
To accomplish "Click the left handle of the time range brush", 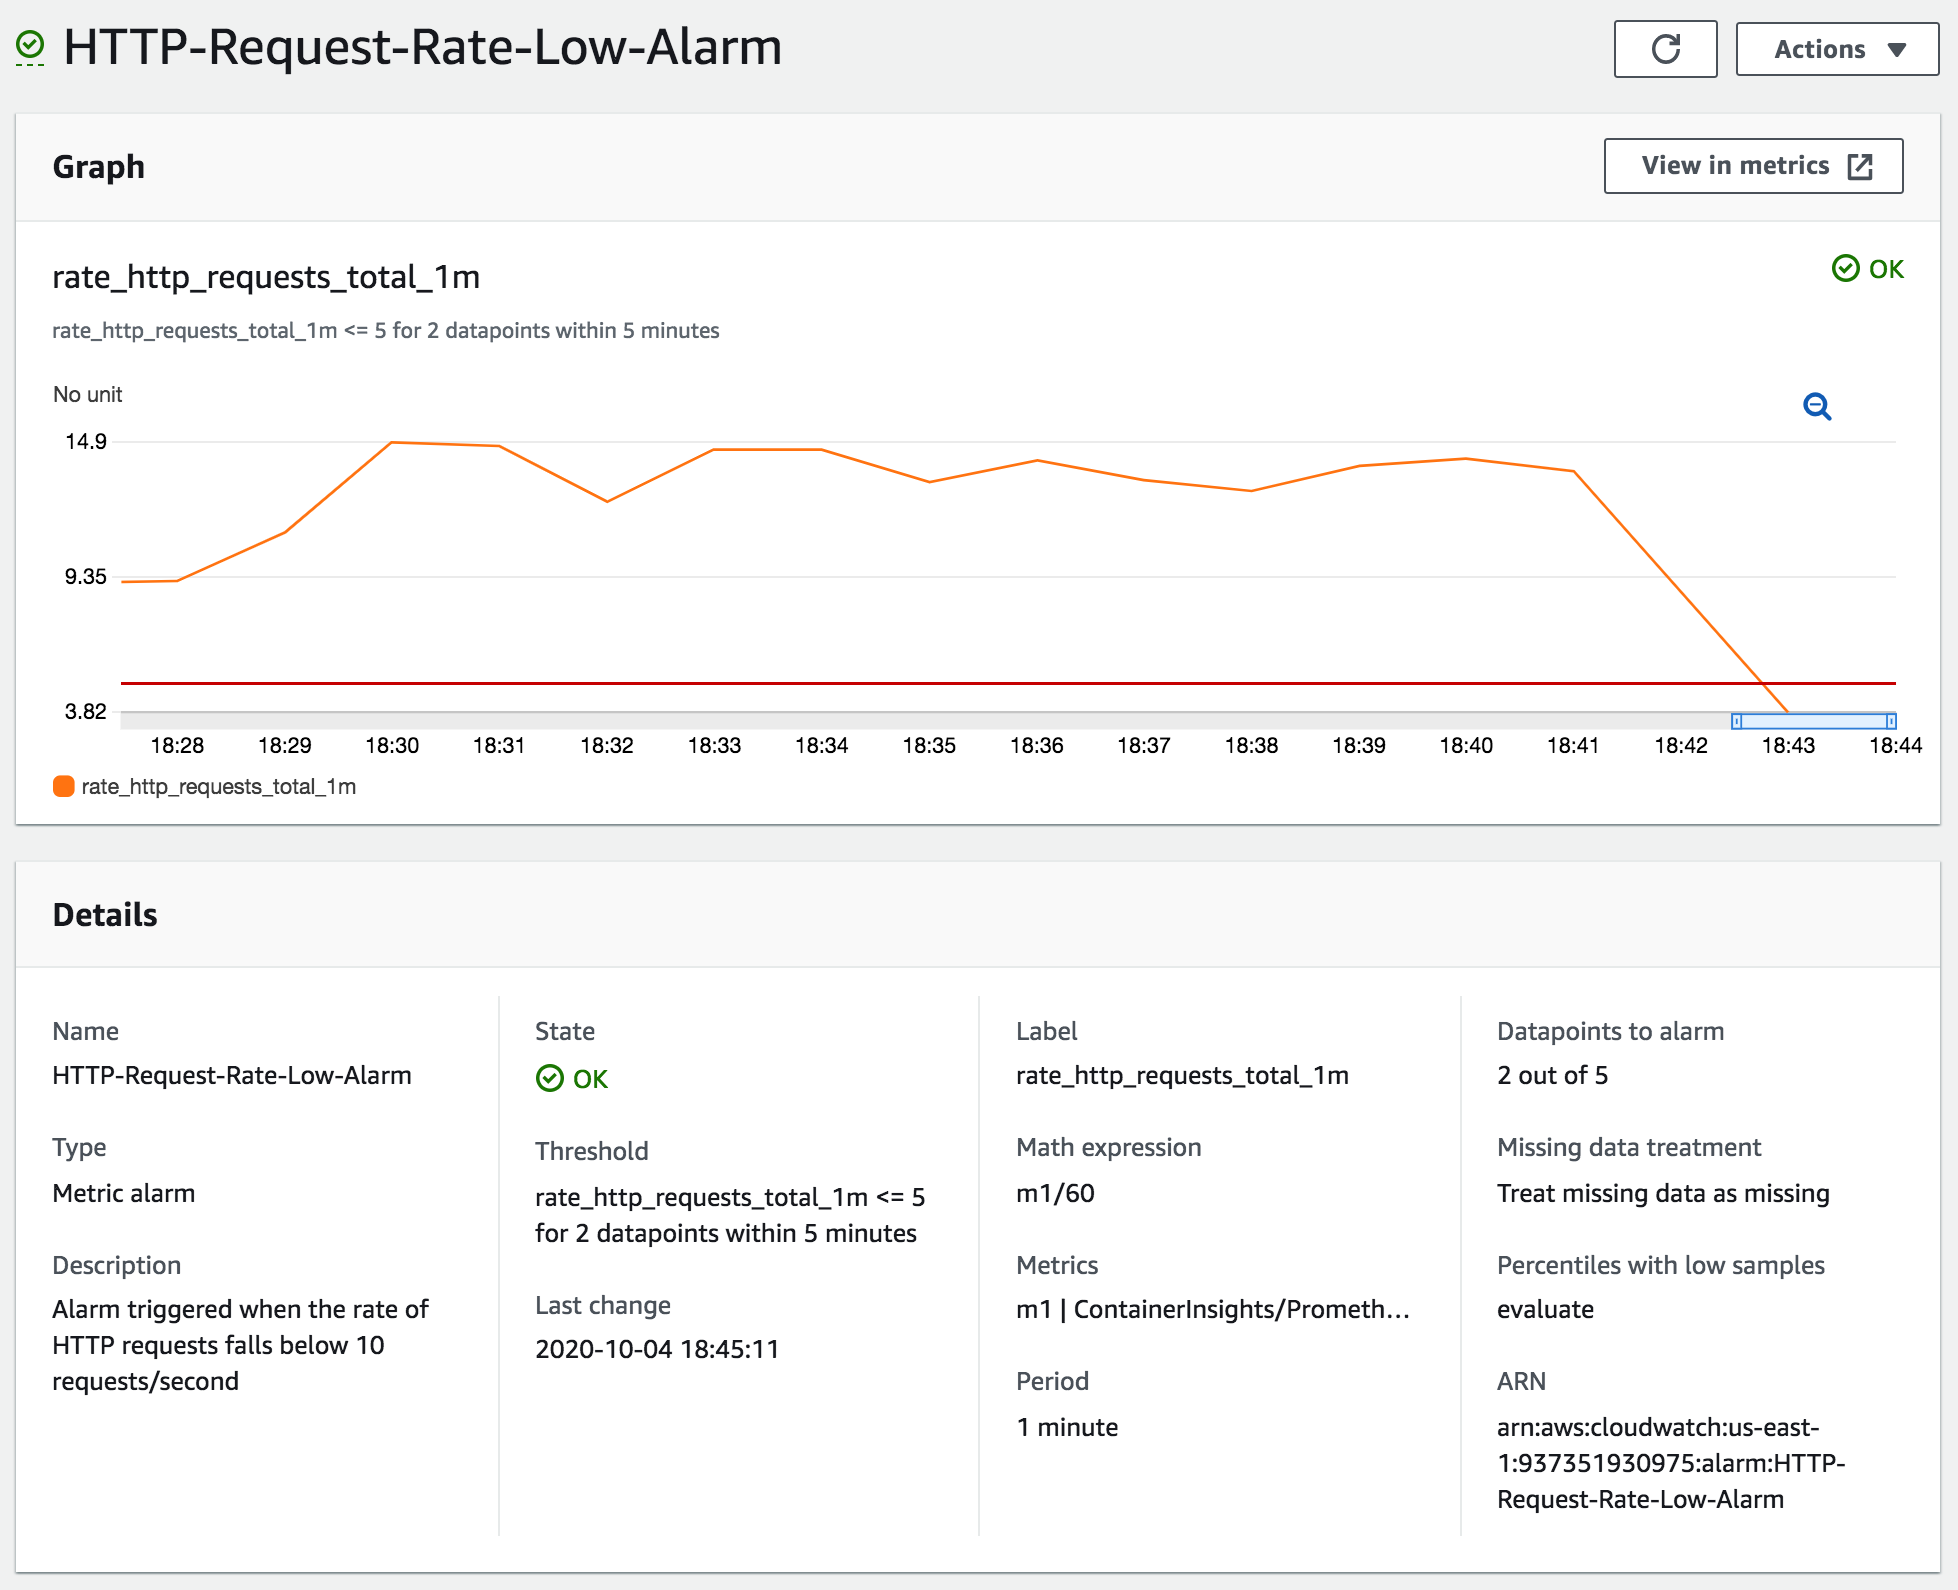I will click(1737, 721).
